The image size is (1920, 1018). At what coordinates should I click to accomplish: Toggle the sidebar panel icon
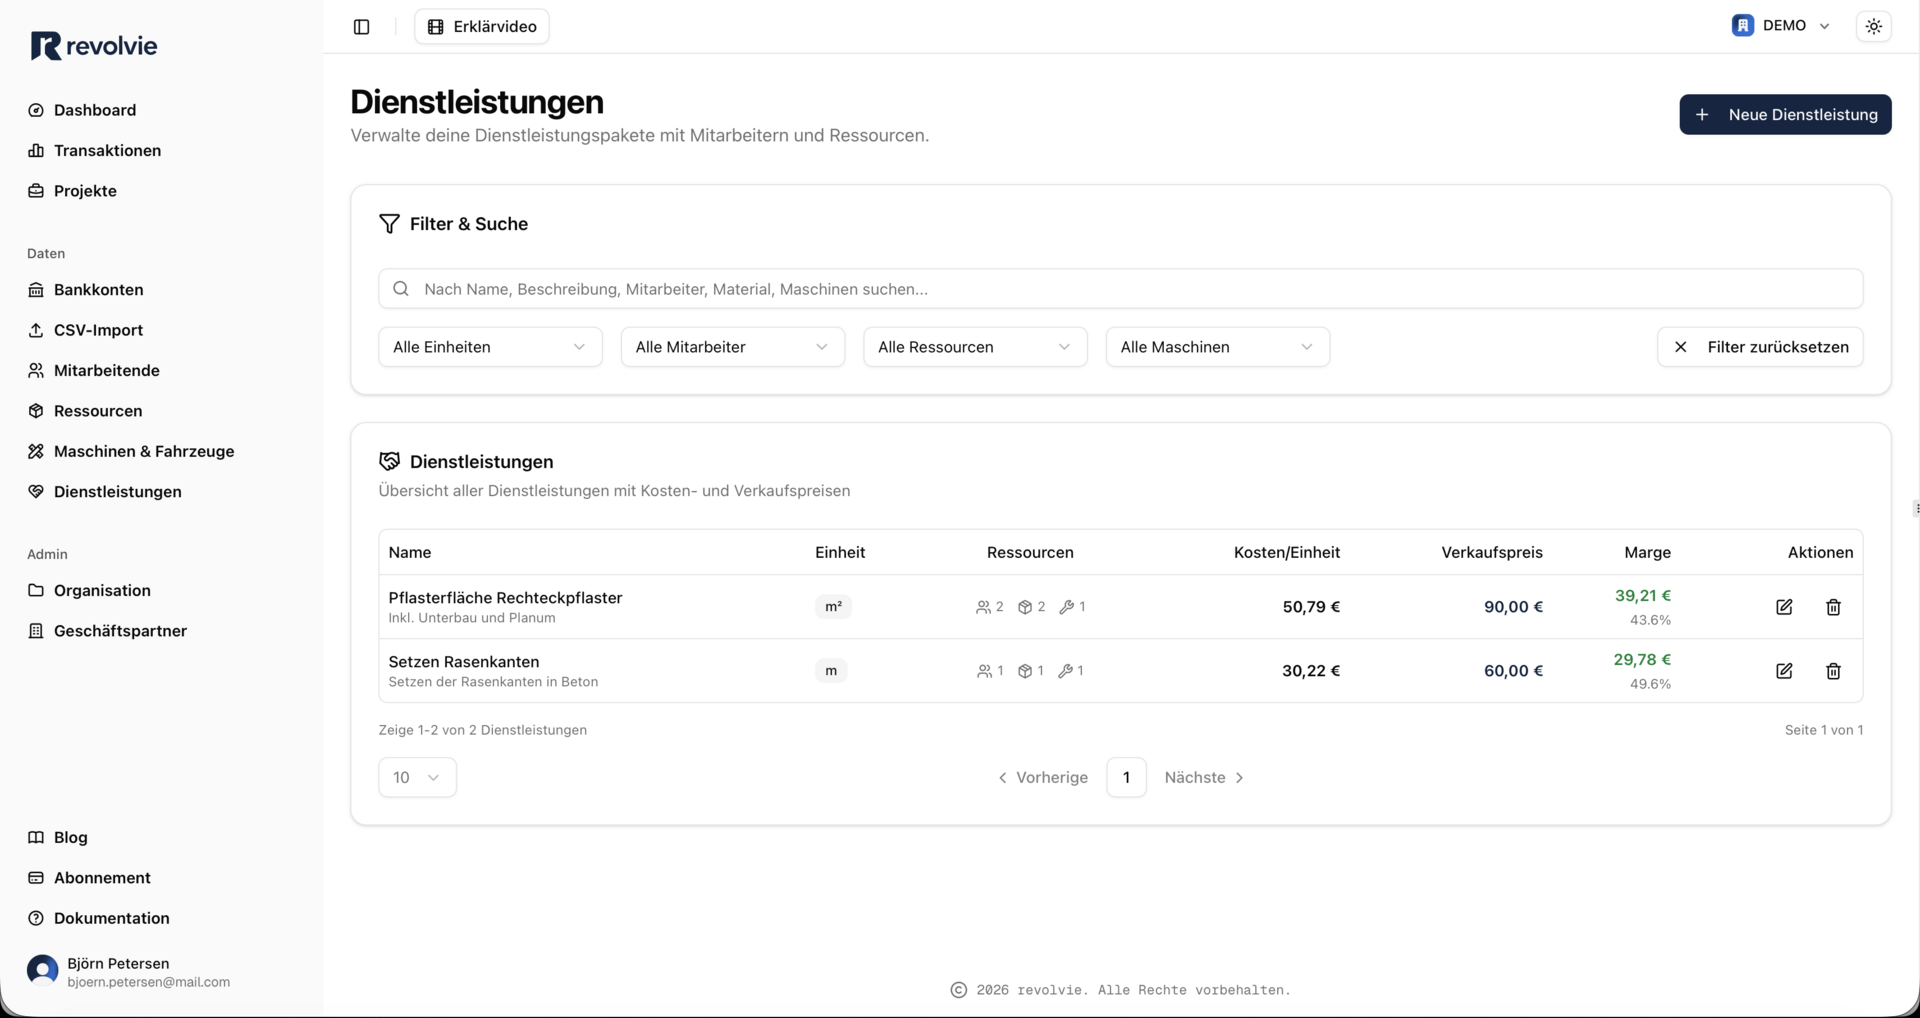[x=362, y=27]
